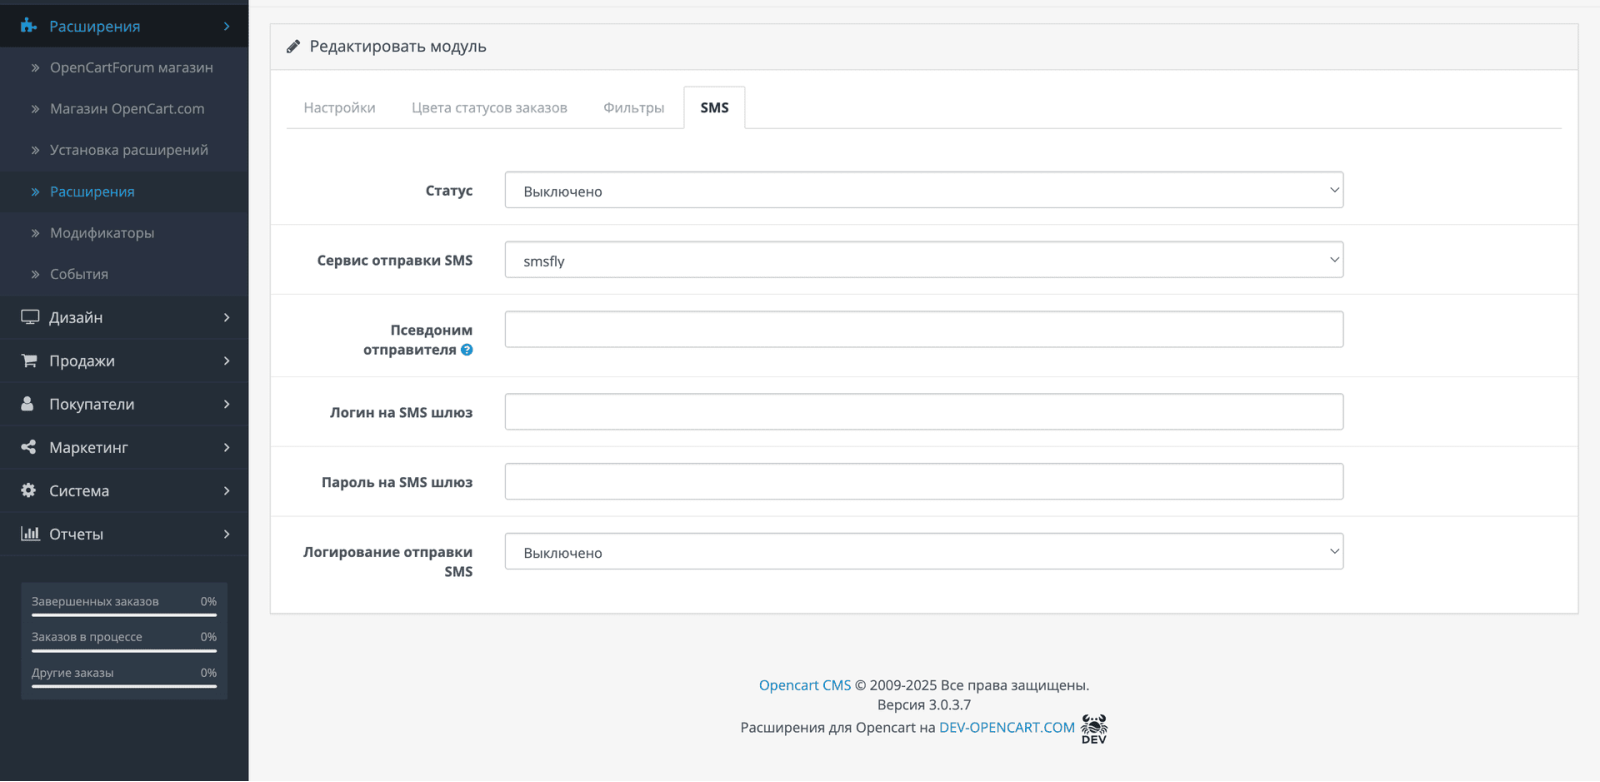Open Модификаторы in sidebar
1600x782 pixels.
tap(102, 233)
